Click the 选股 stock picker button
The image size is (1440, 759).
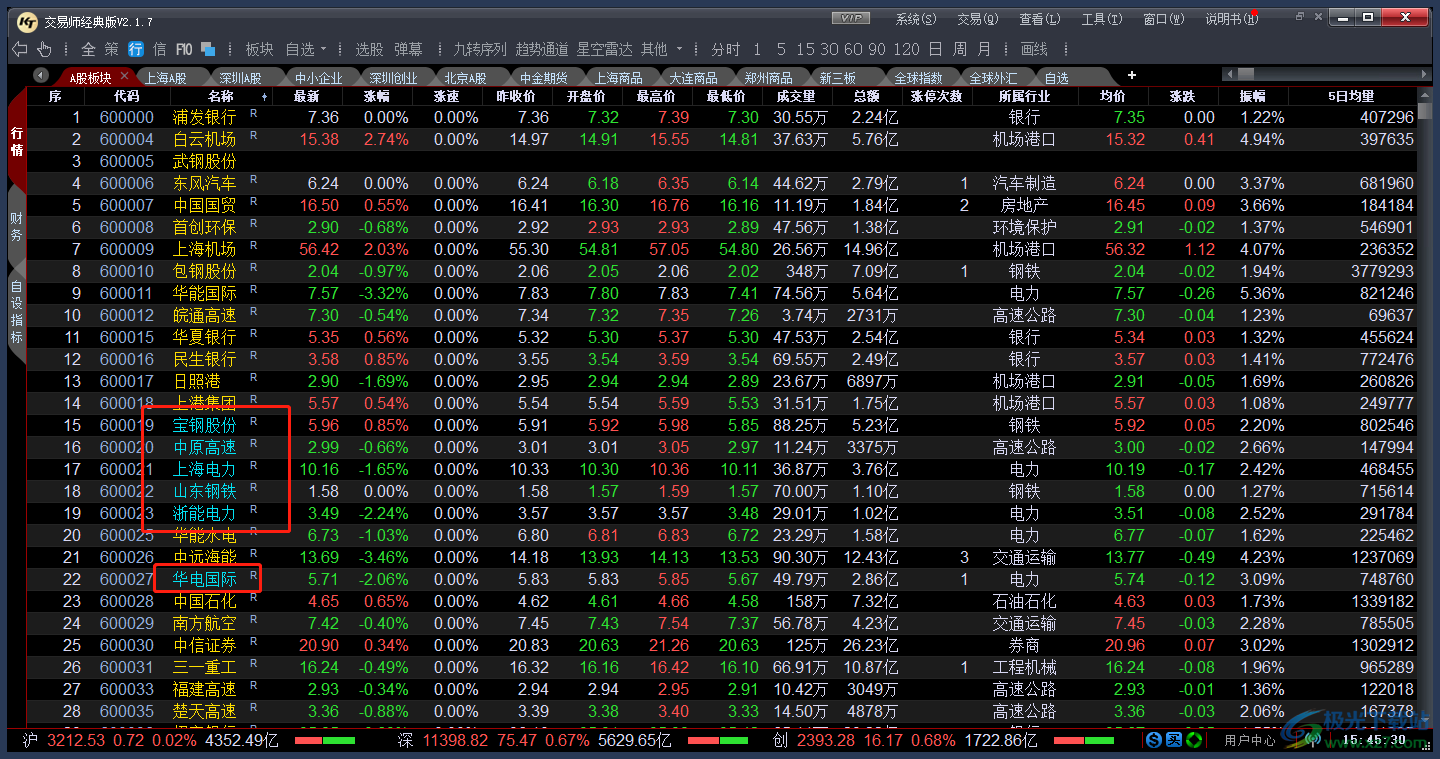click(369, 49)
